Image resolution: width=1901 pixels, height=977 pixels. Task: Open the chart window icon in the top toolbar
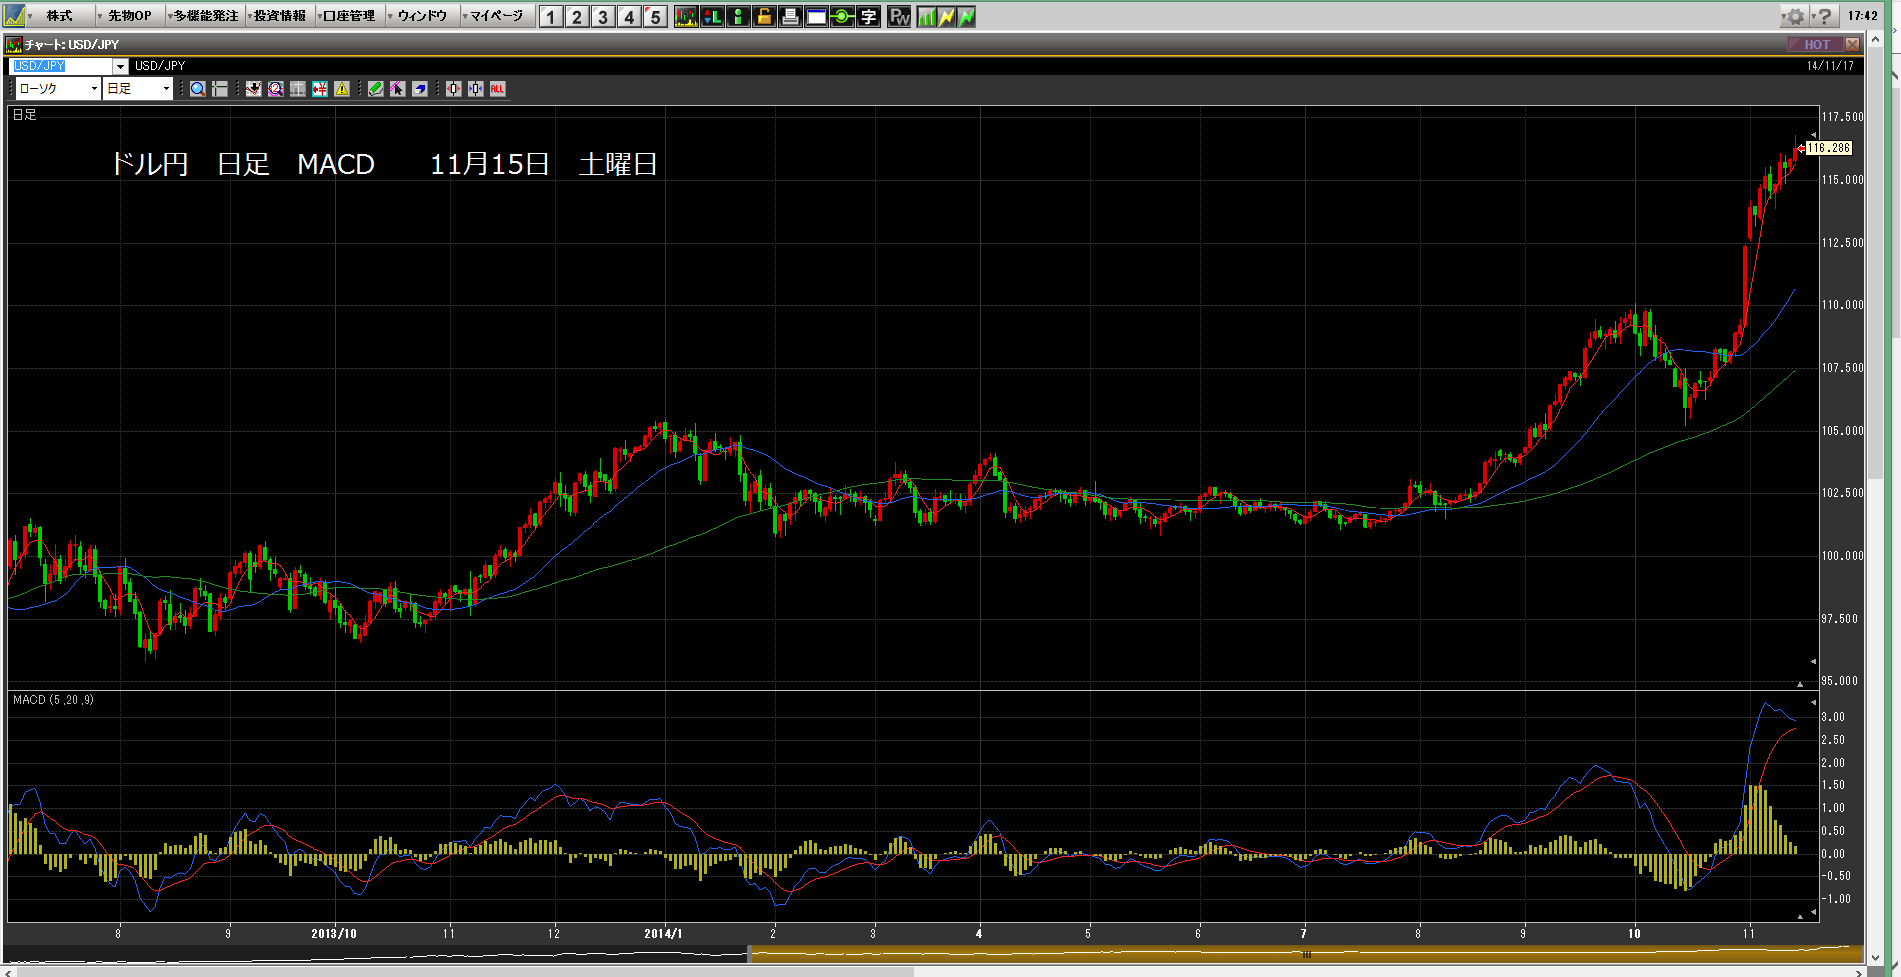point(686,16)
